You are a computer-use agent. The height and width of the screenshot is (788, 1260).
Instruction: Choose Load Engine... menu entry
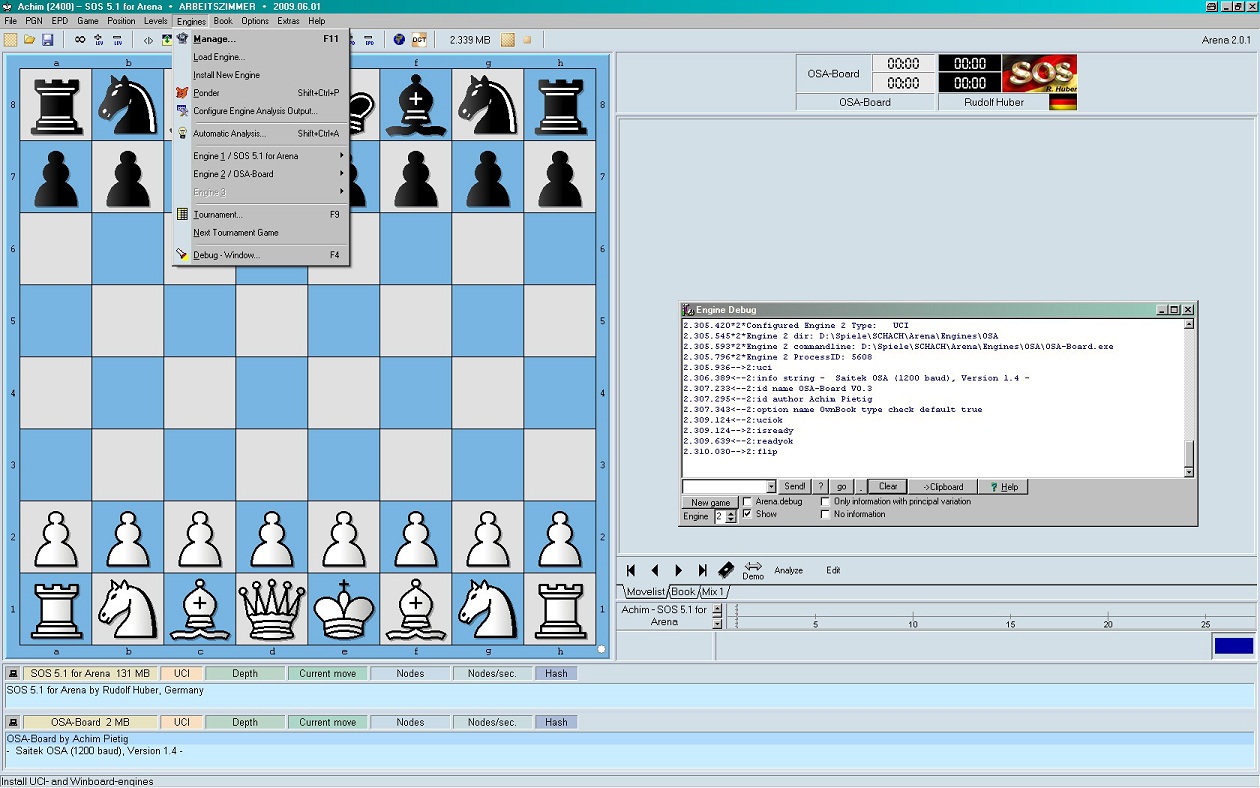tap(260, 57)
